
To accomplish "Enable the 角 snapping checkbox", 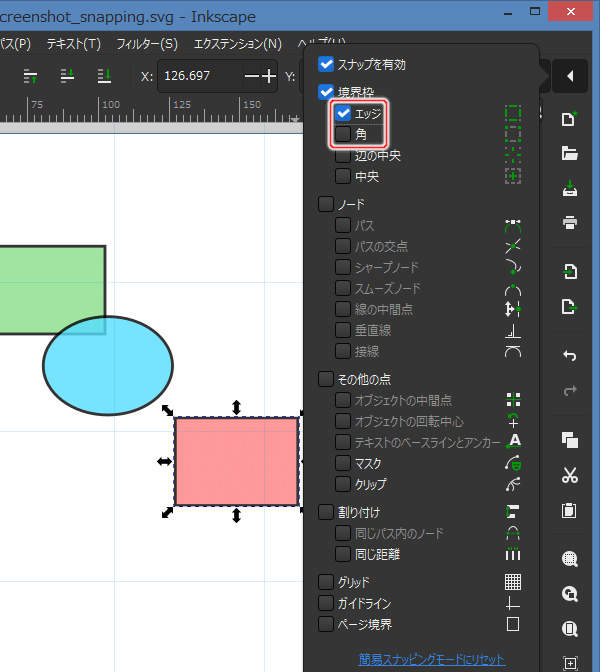I will [344, 134].
